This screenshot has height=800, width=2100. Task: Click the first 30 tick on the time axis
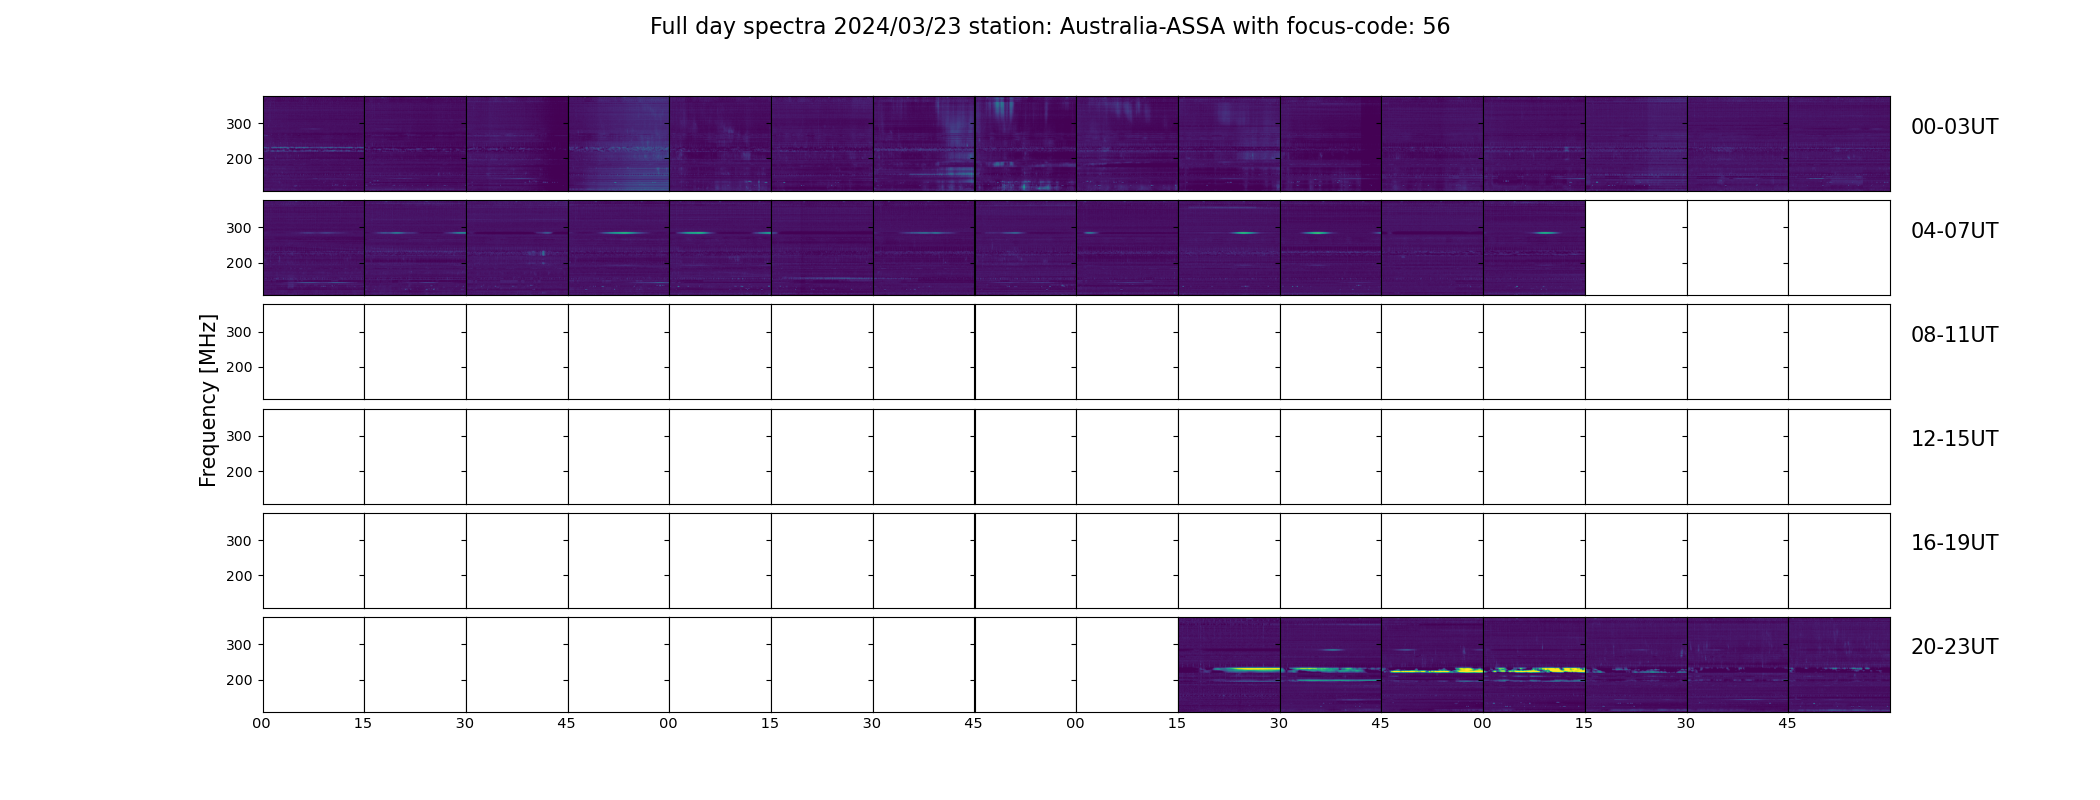pos(465,723)
